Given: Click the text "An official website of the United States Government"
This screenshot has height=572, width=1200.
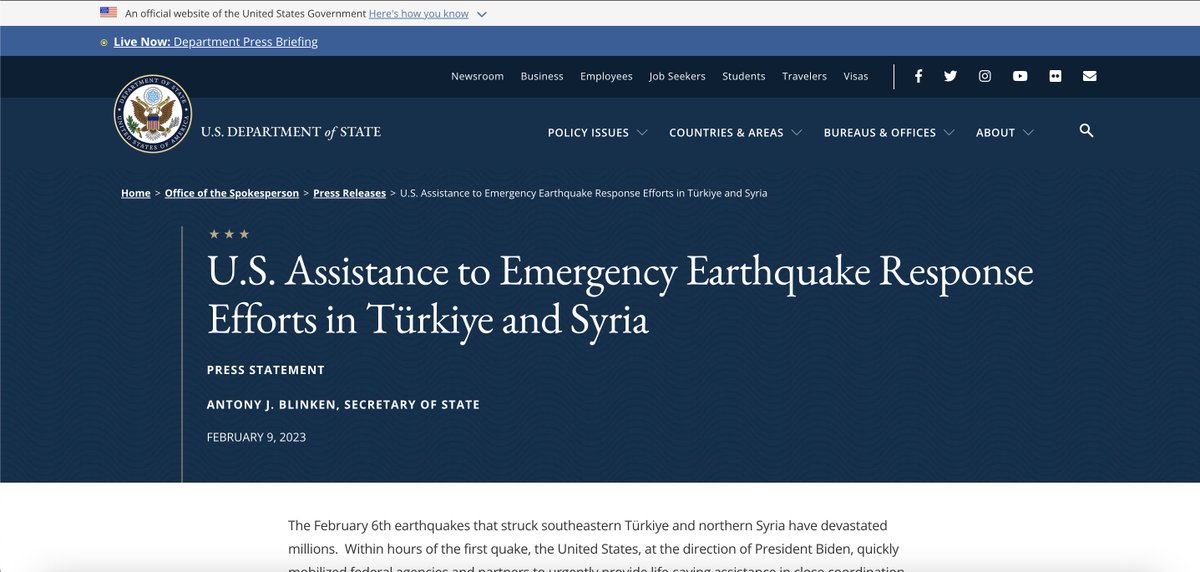Looking at the screenshot, I should click(x=245, y=14).
